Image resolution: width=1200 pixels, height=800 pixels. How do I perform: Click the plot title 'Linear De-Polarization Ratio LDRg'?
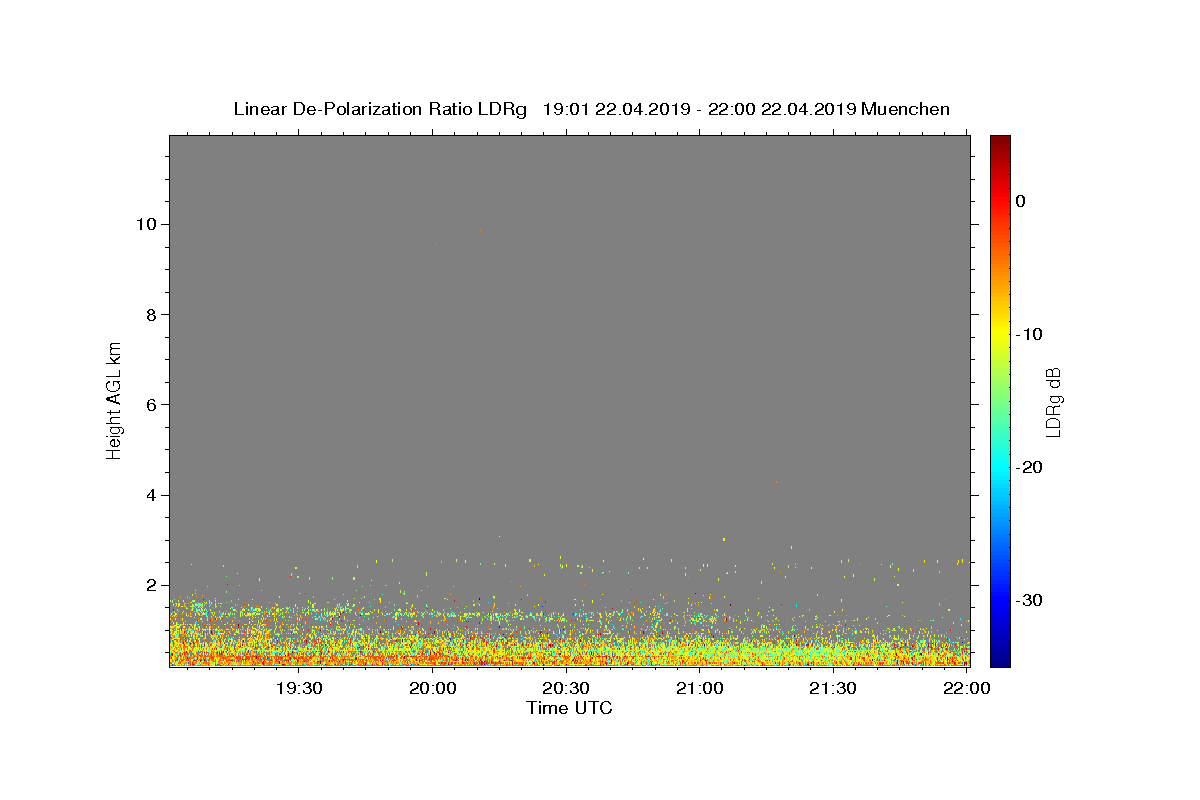pos(380,109)
